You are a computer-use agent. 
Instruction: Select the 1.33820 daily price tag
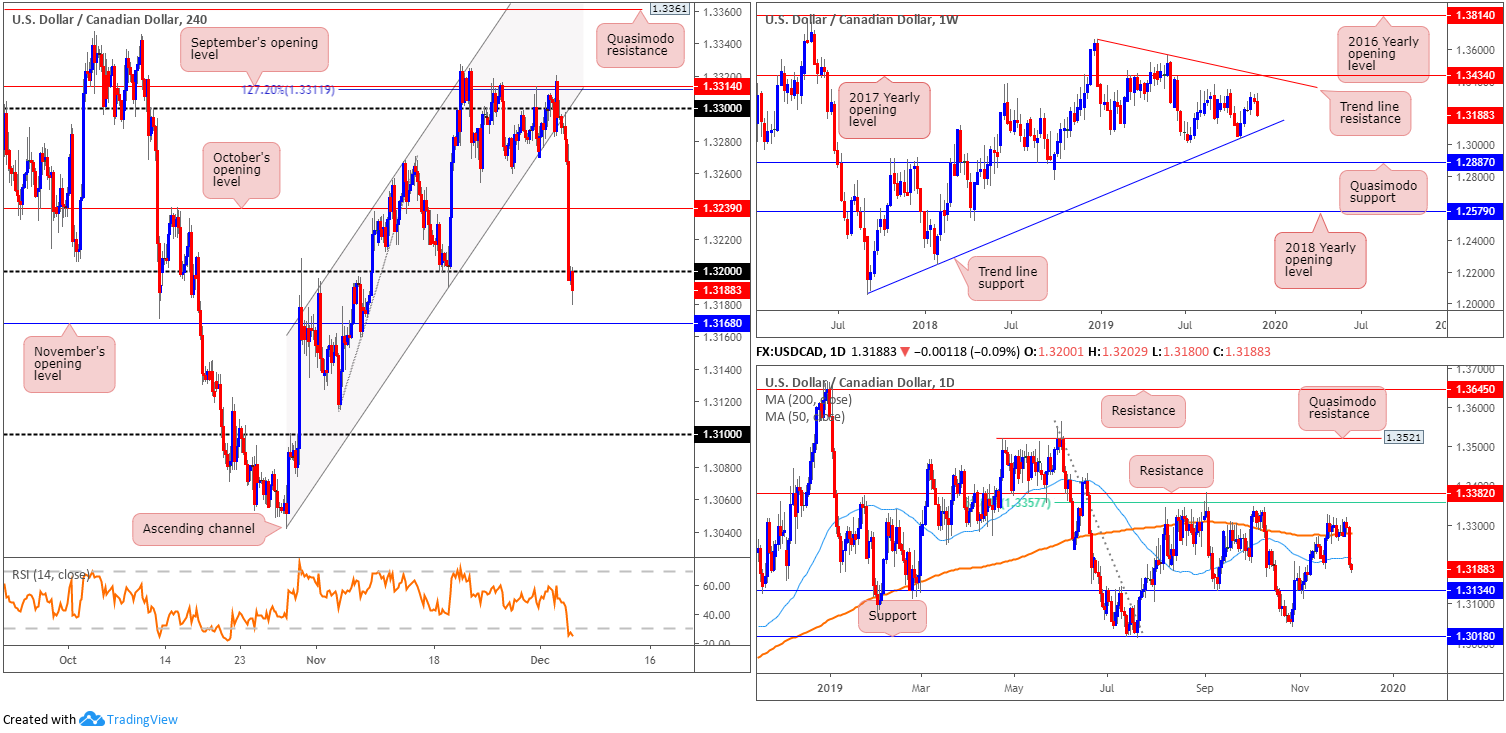(1476, 493)
